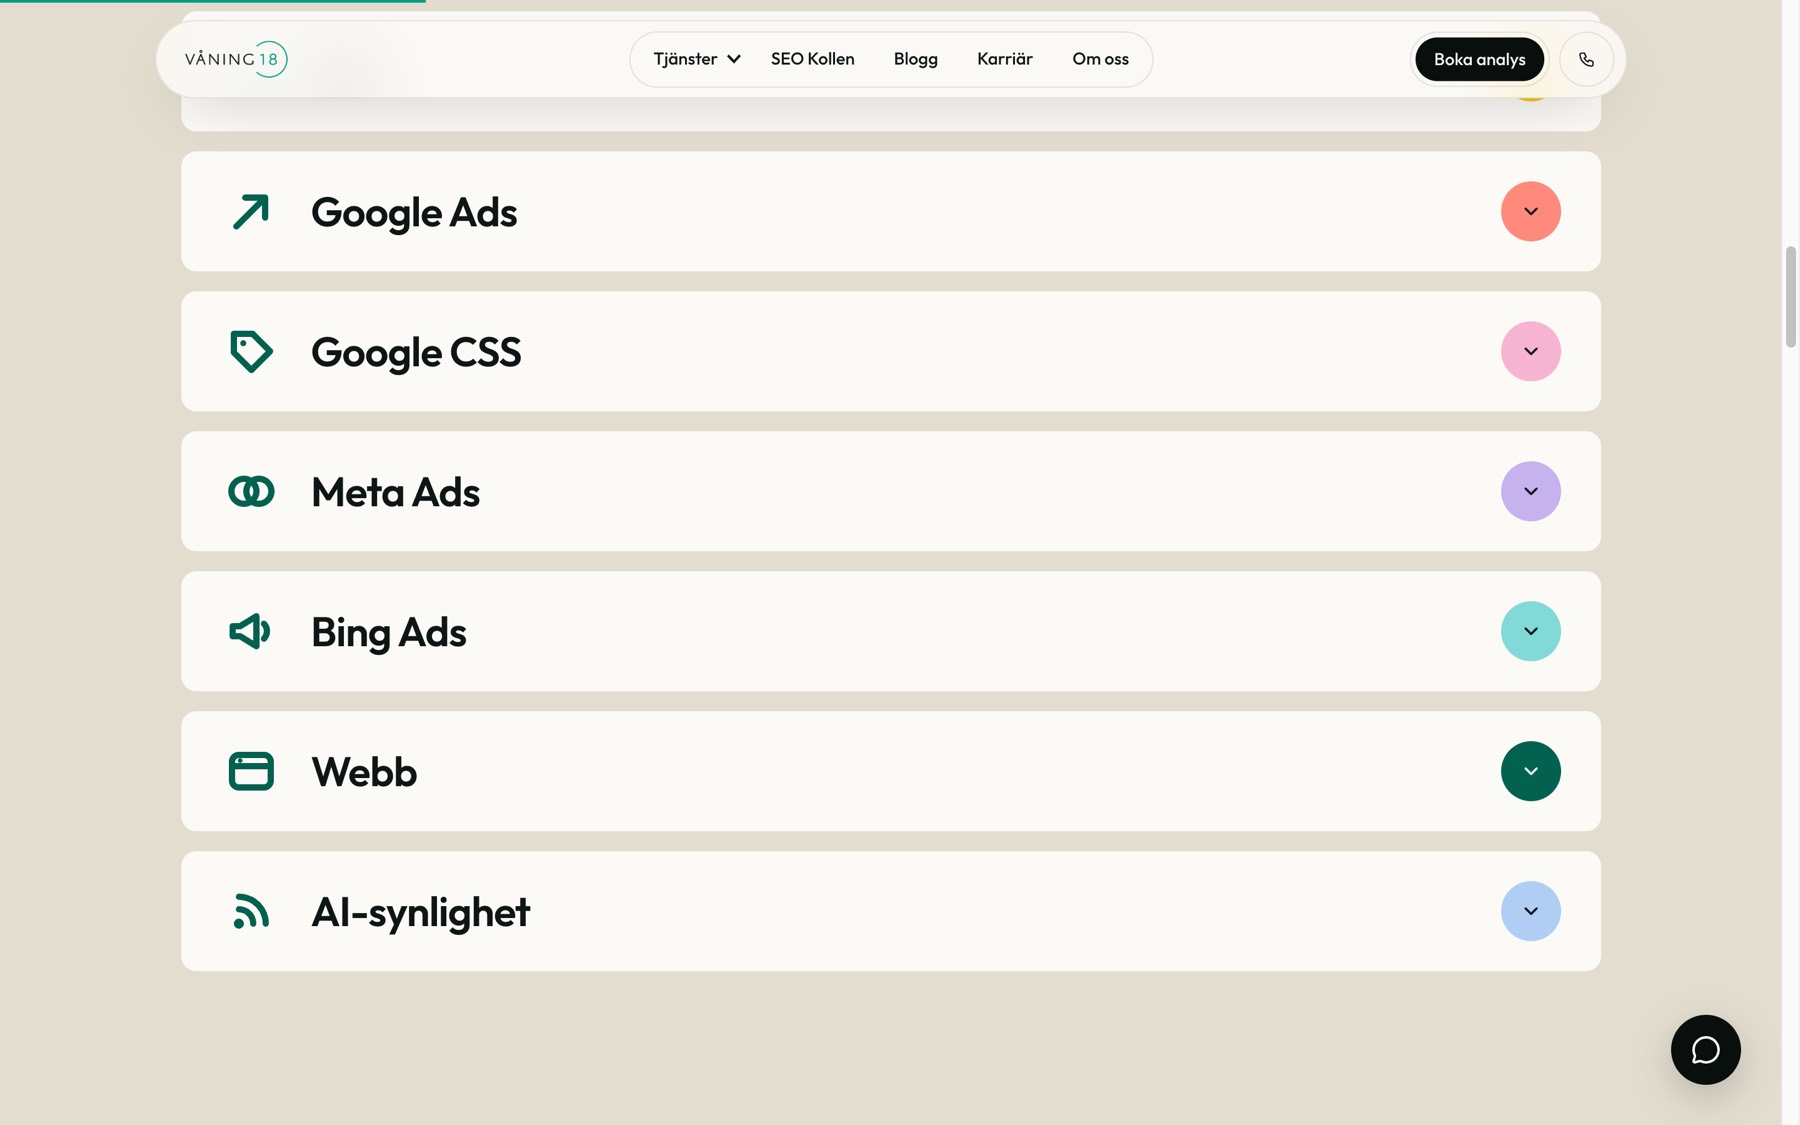Click the Våning 18 logo

[x=236, y=59]
